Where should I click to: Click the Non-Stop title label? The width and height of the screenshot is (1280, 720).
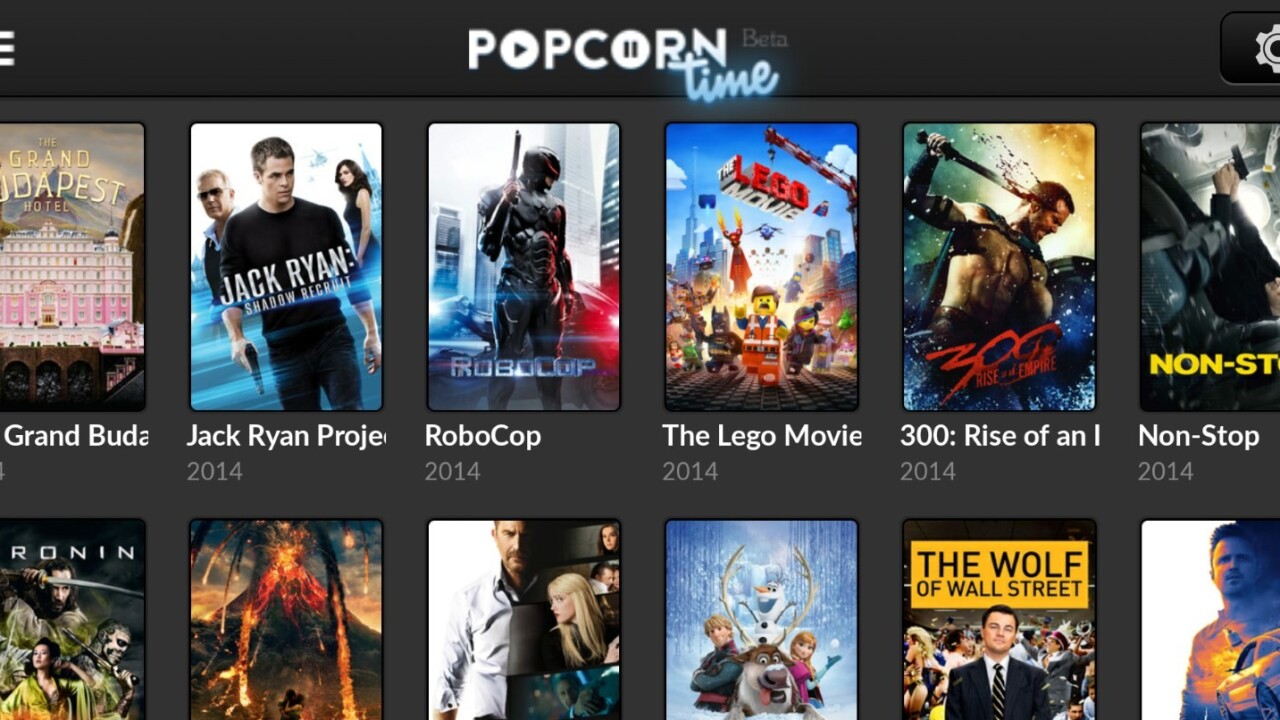click(1198, 436)
